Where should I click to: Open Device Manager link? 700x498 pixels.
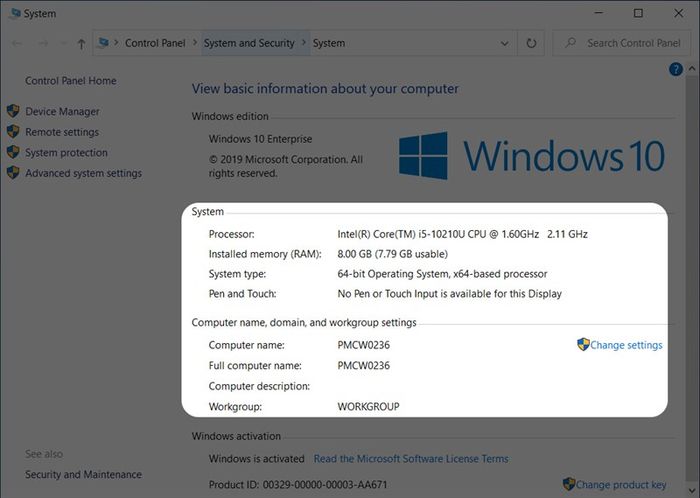pyautogui.click(x=62, y=112)
